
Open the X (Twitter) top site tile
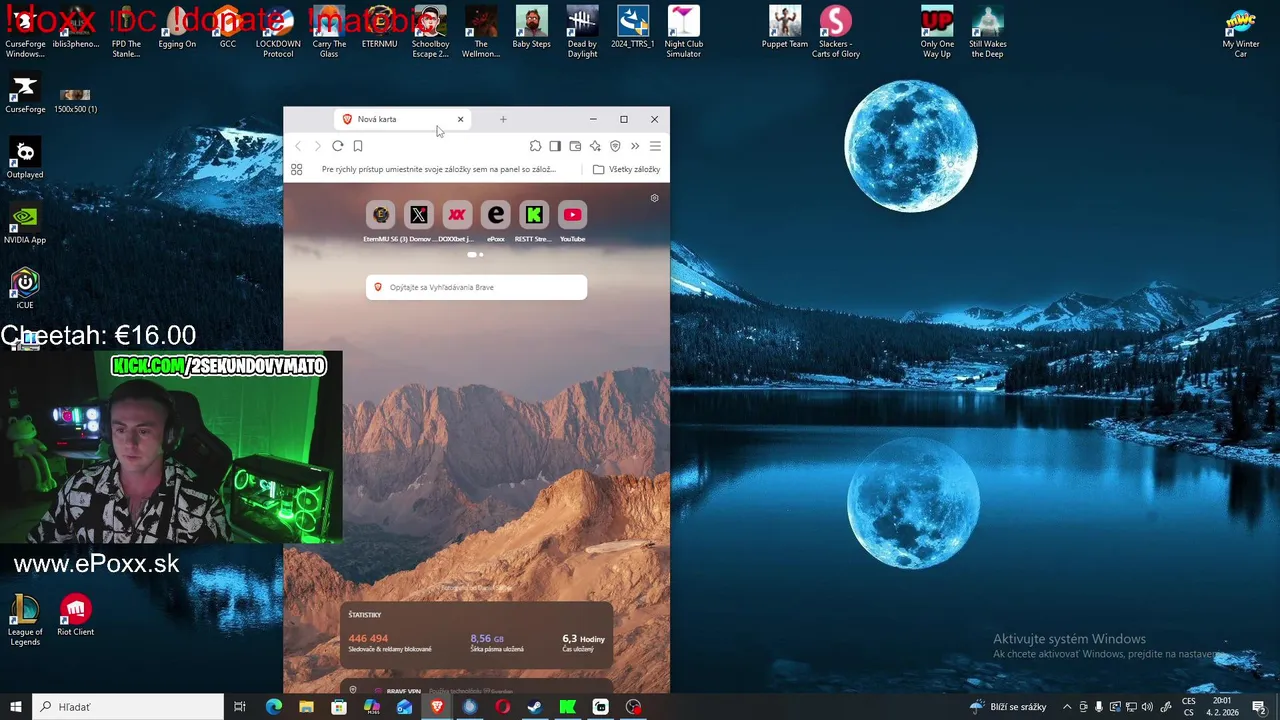419,221
